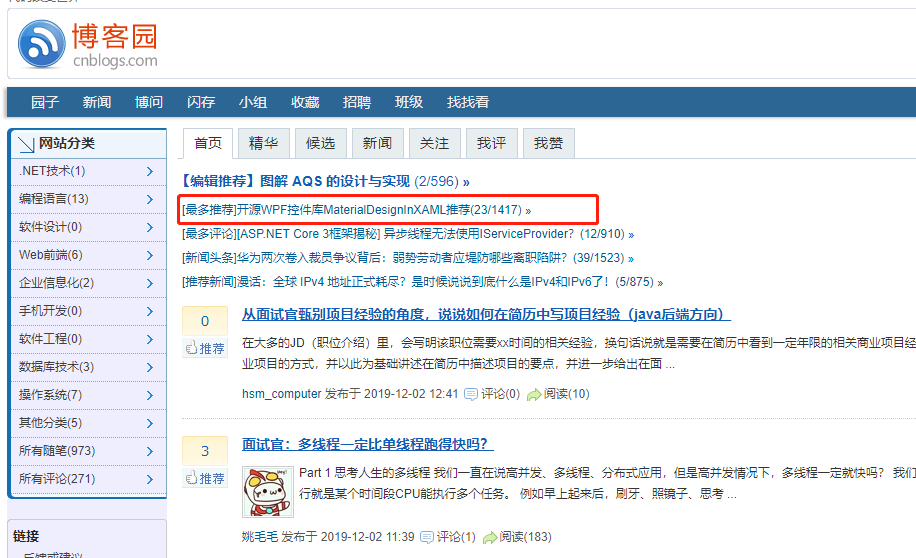
Task: Expand the 企业信息化(2) category arrow
Action: [150, 283]
